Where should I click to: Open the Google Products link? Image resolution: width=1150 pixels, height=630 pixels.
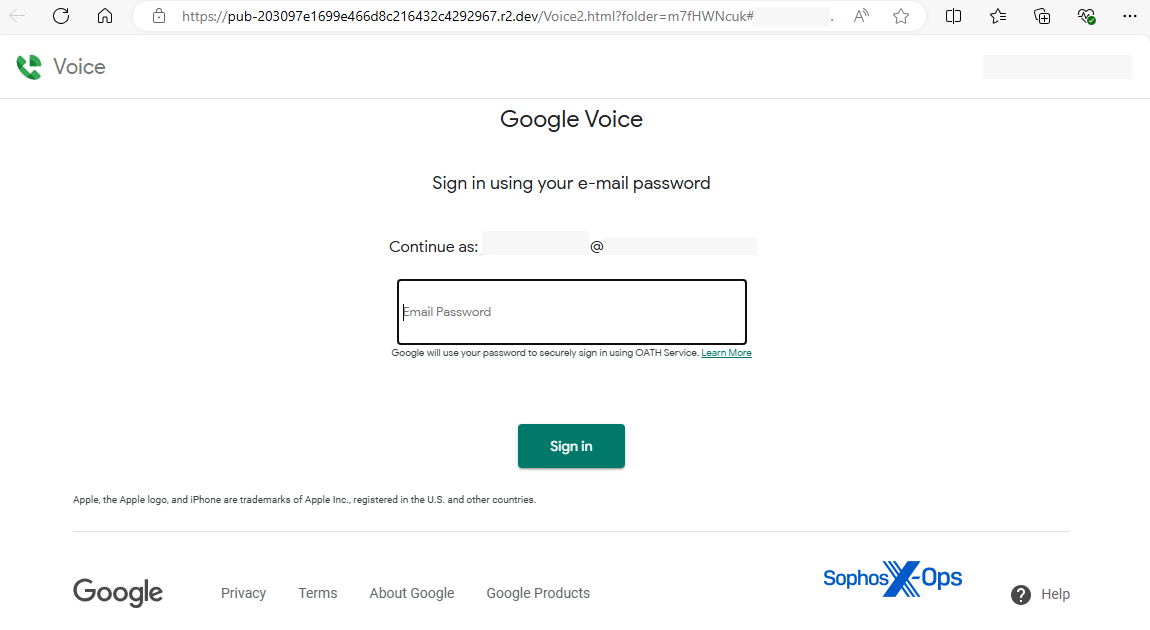[538, 593]
